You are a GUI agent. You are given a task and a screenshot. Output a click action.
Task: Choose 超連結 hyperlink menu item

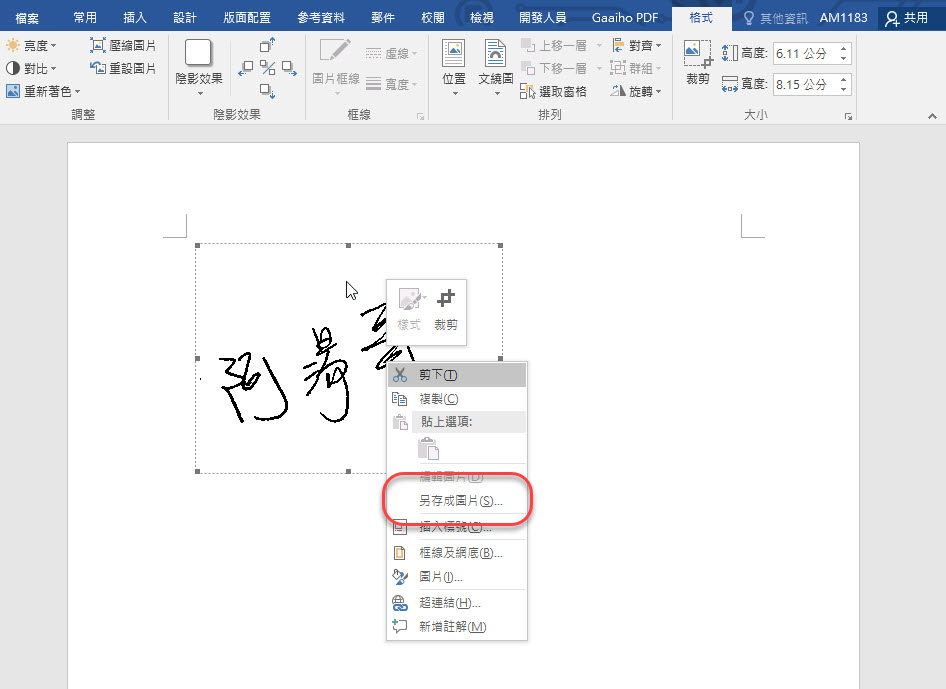pos(457,603)
